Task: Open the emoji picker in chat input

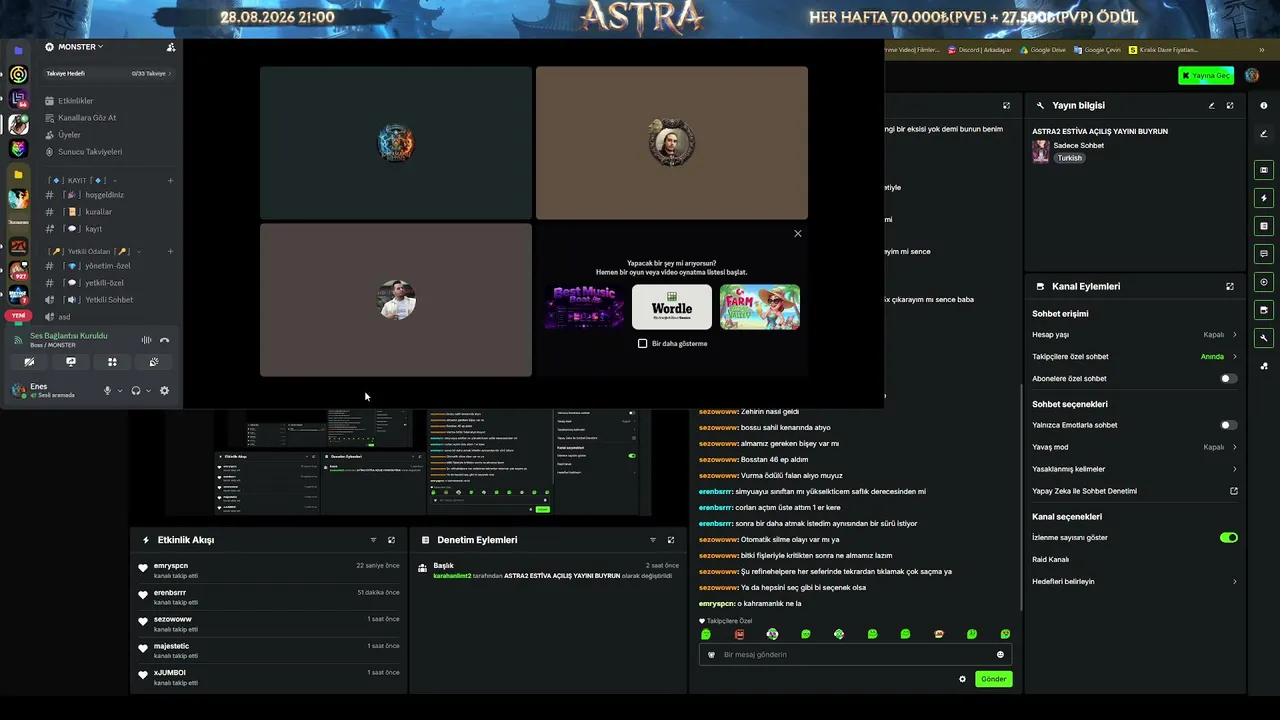Action: [1000, 655]
